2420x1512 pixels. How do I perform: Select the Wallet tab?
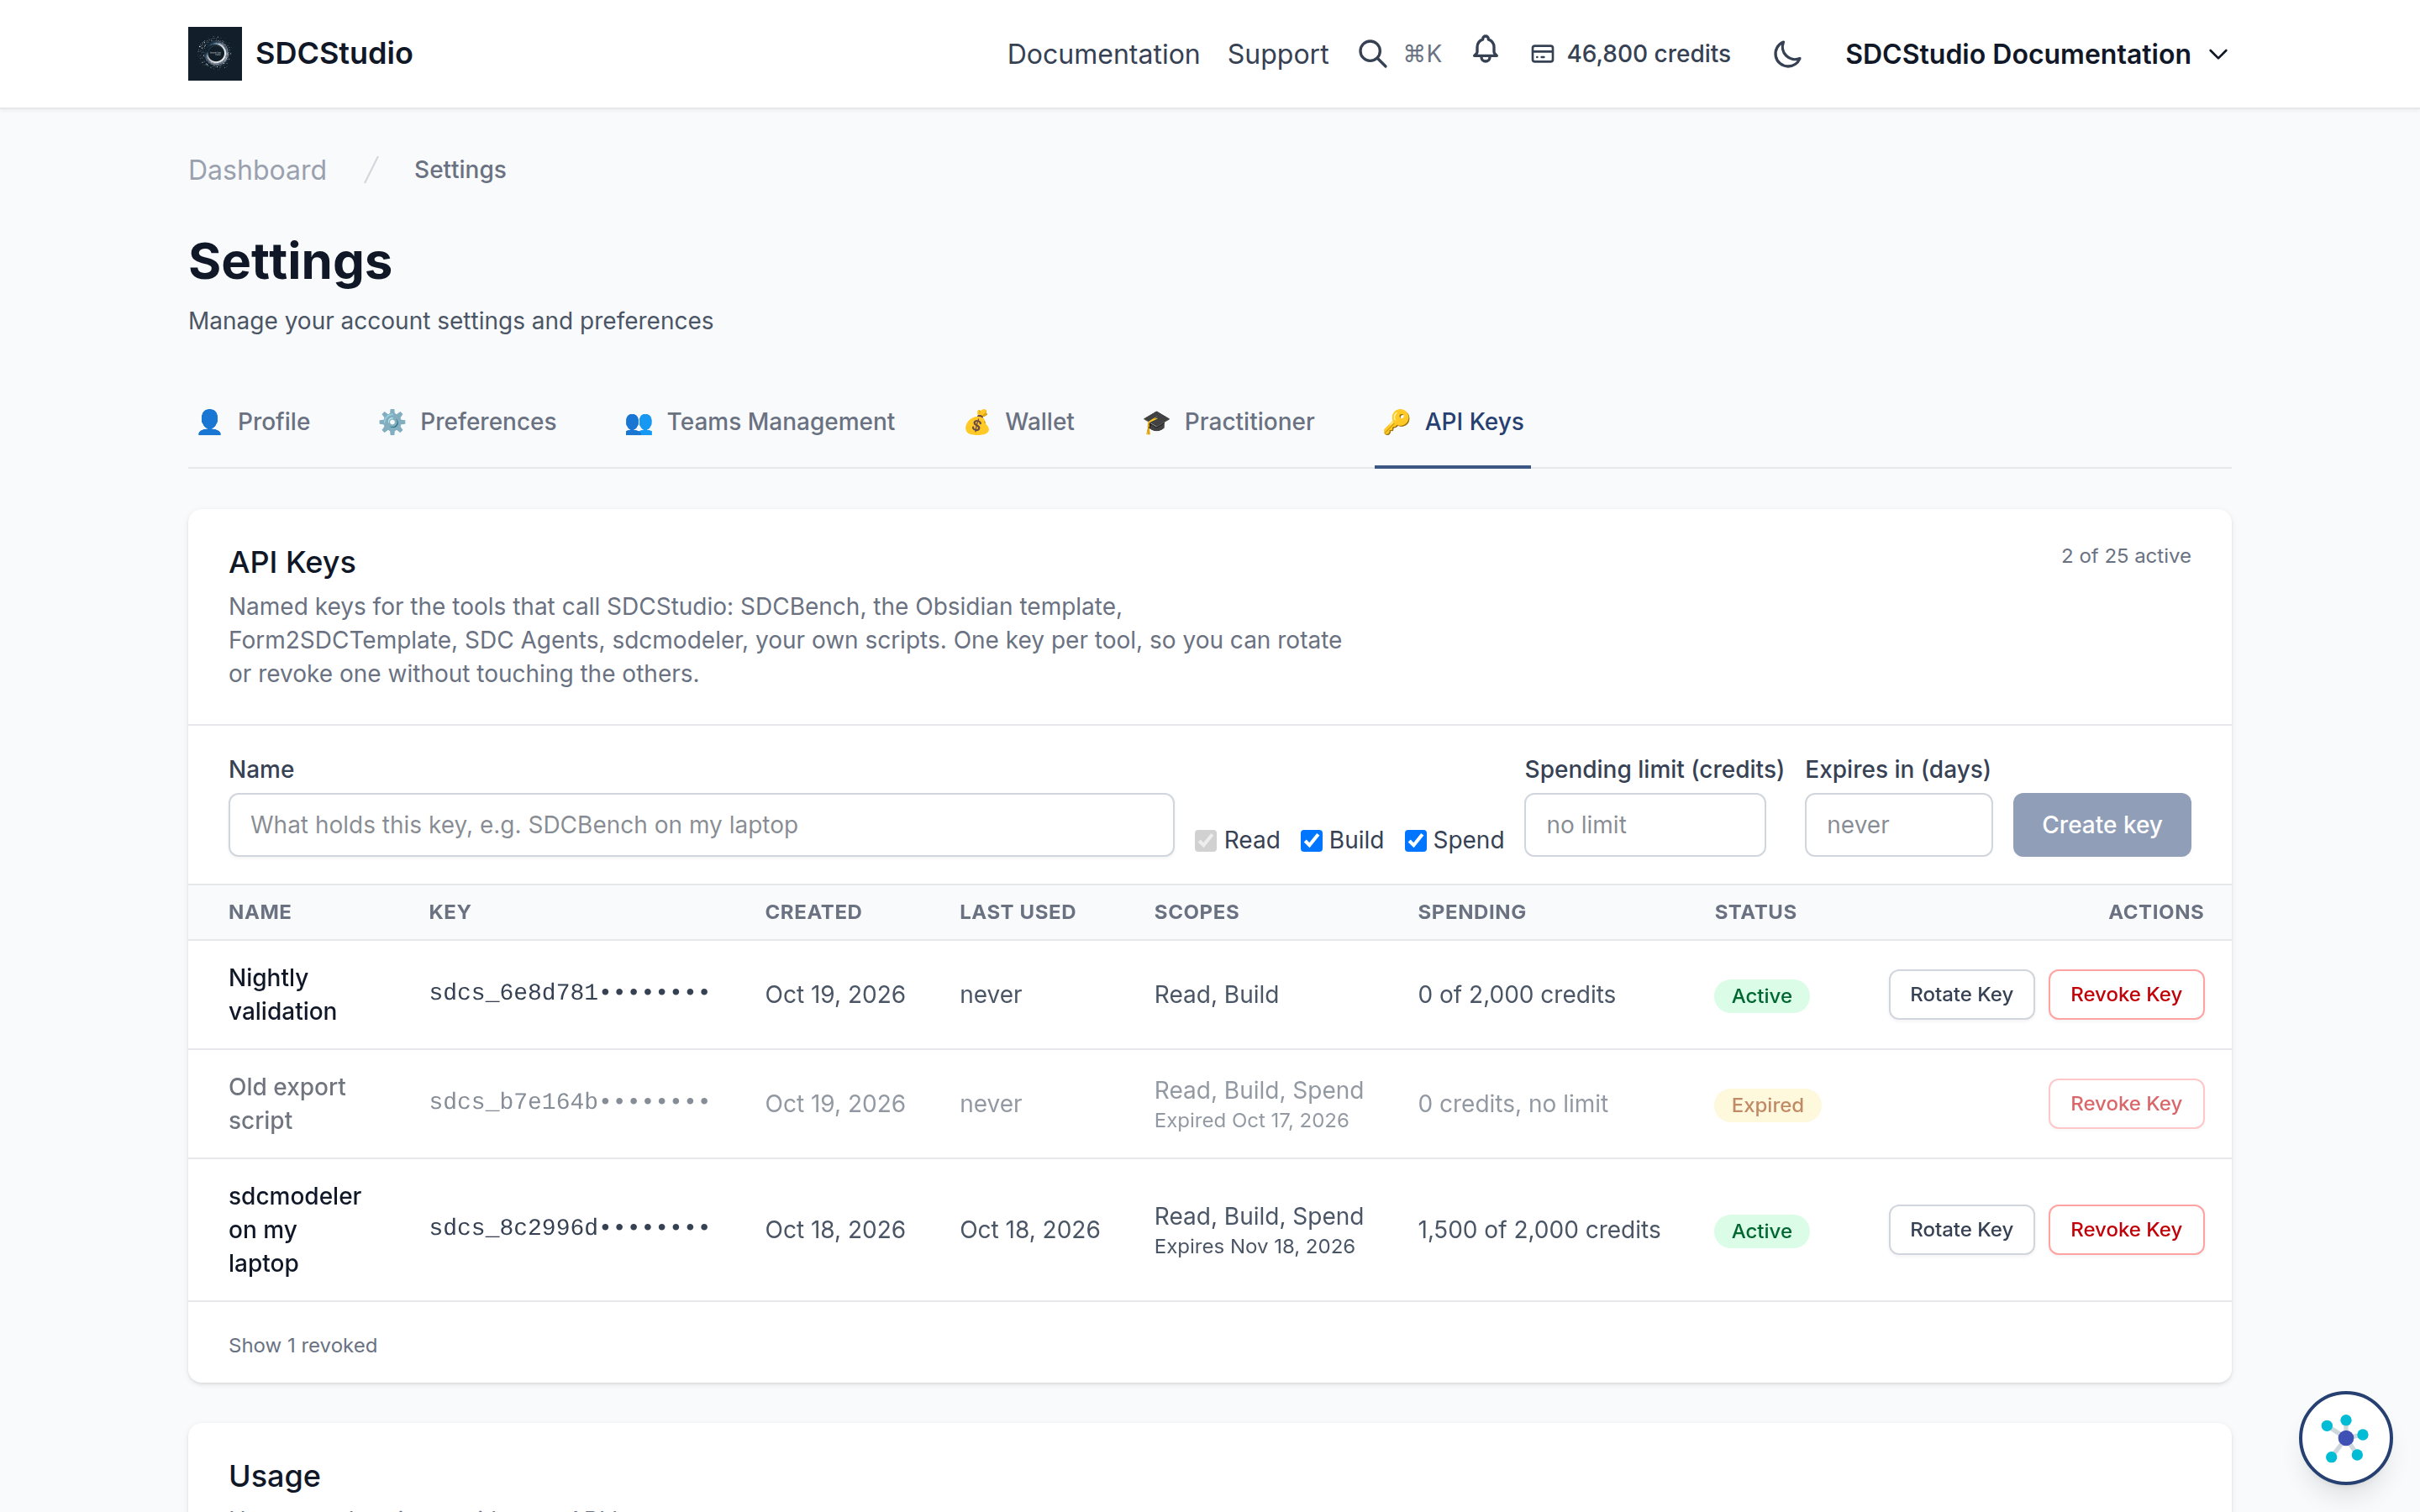point(1019,422)
